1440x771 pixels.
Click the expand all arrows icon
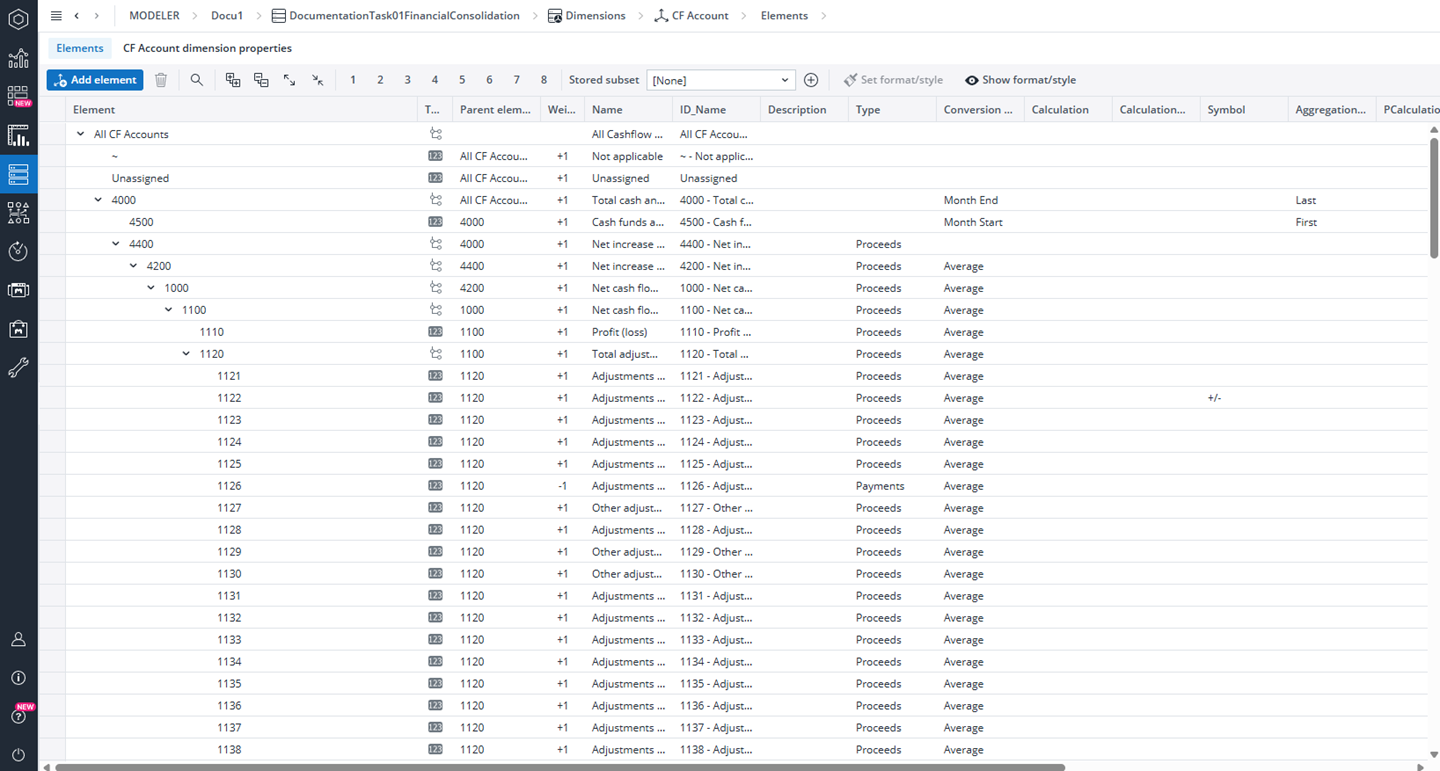pos(289,80)
